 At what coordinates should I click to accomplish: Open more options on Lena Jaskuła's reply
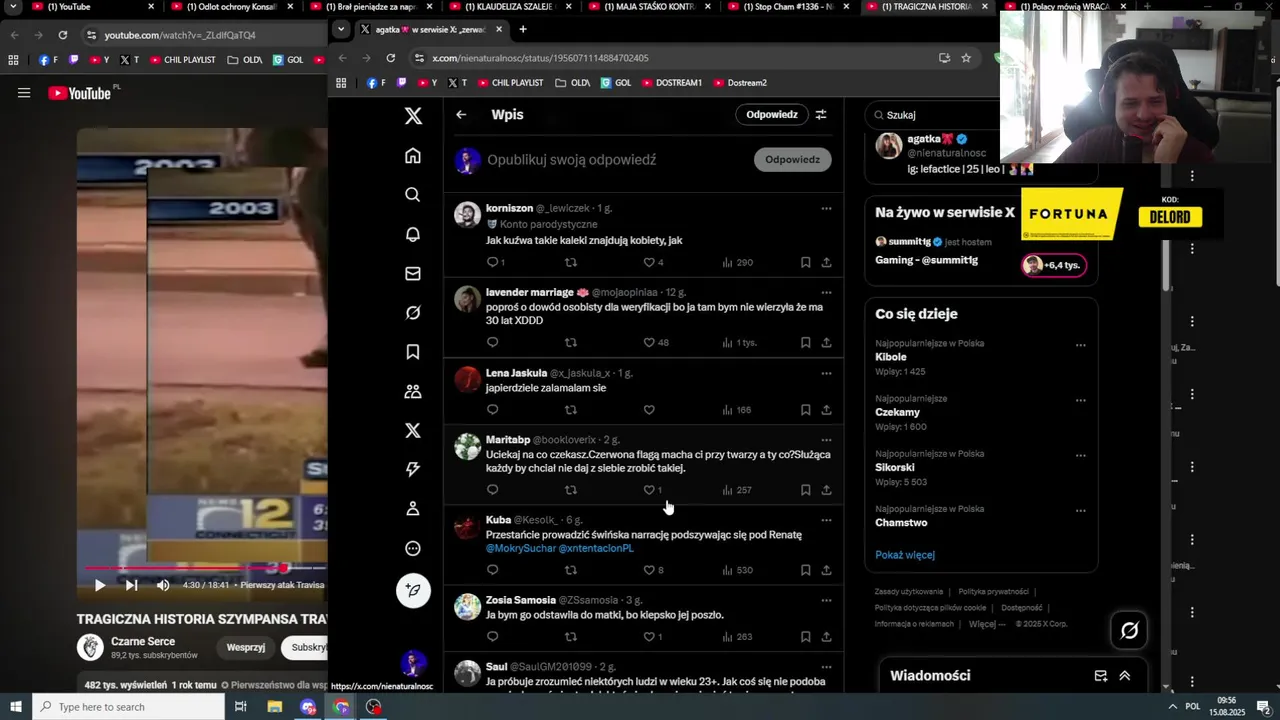[x=826, y=374]
